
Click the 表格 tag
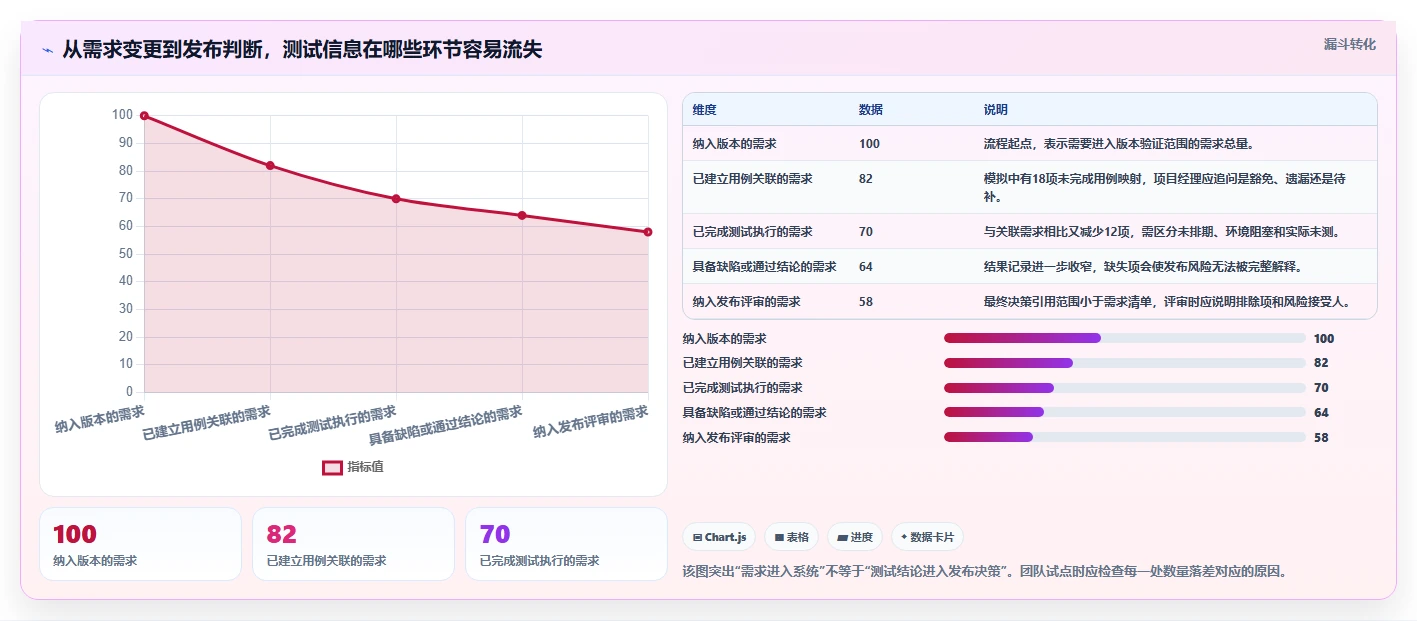click(x=792, y=537)
